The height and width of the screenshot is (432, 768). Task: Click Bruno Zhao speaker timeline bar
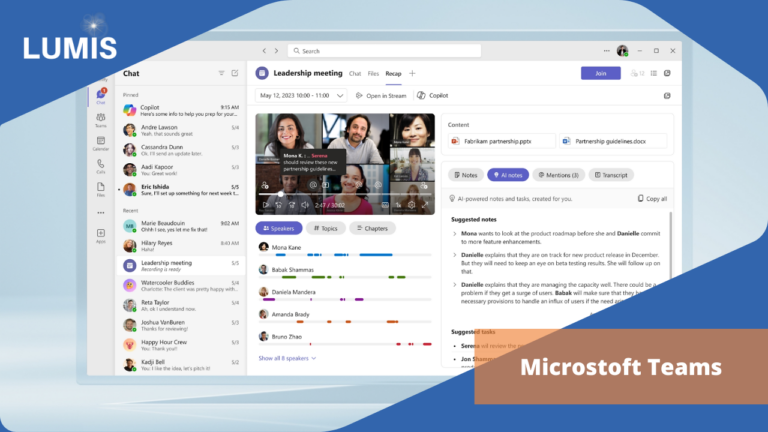[x=345, y=344]
